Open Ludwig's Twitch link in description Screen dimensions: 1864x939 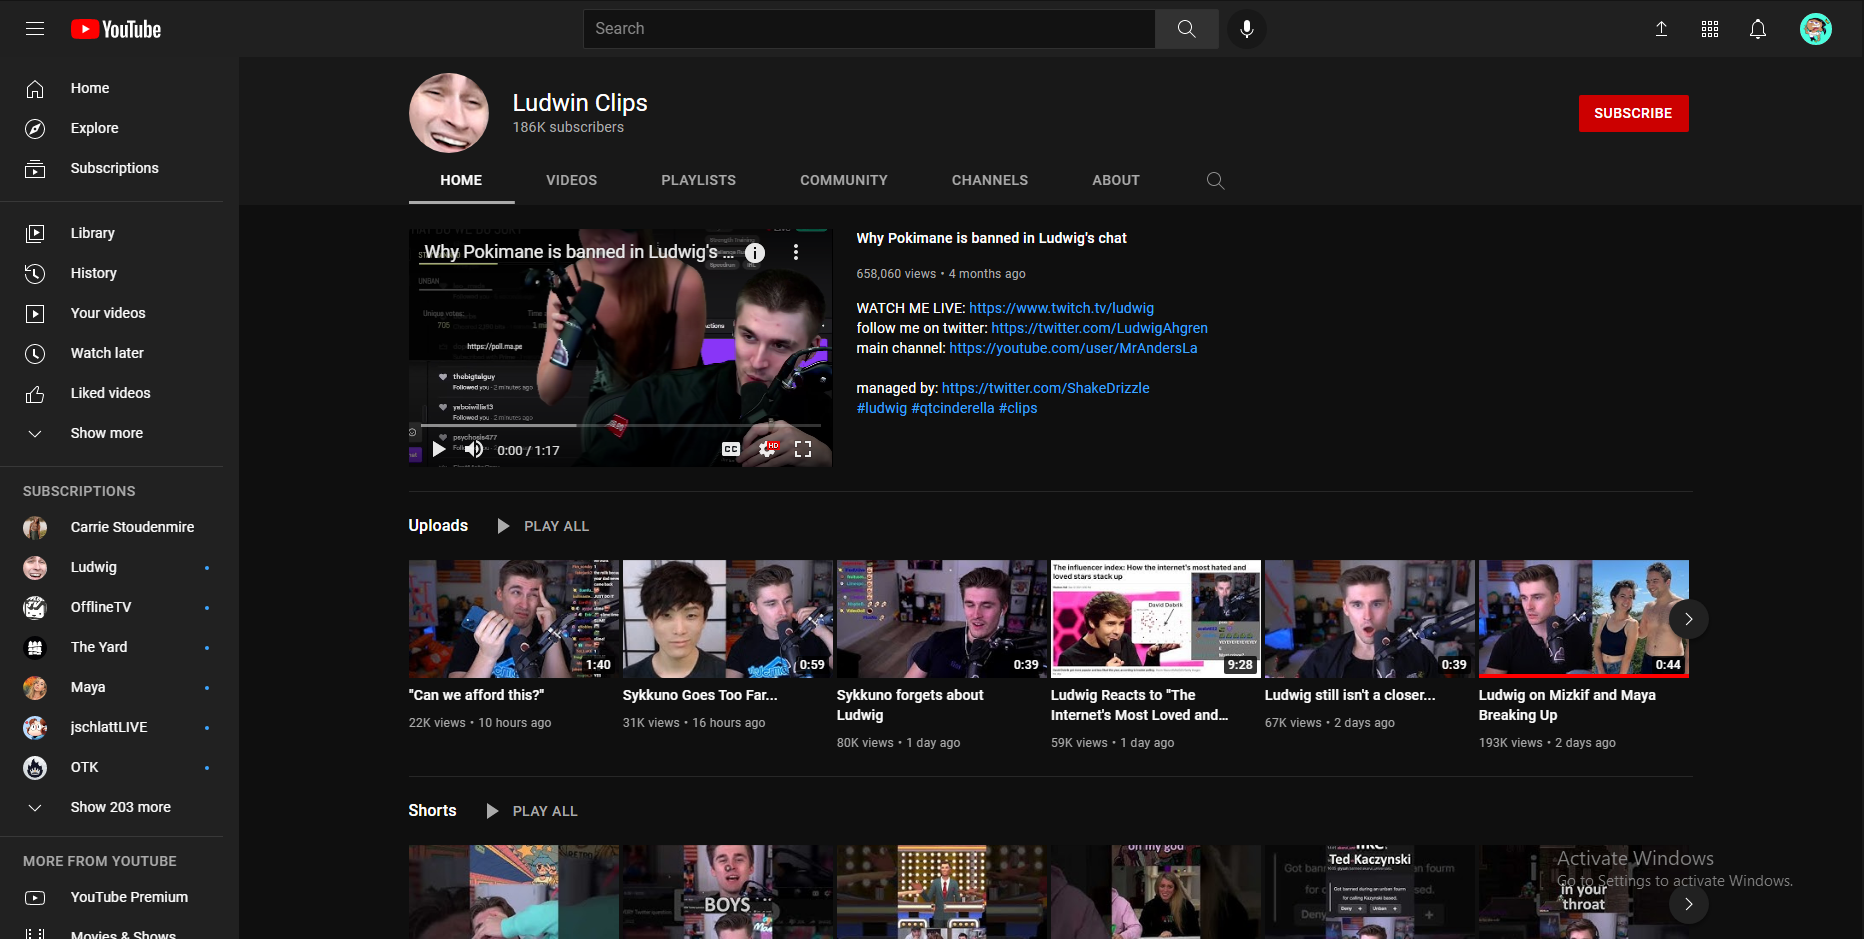[1062, 308]
